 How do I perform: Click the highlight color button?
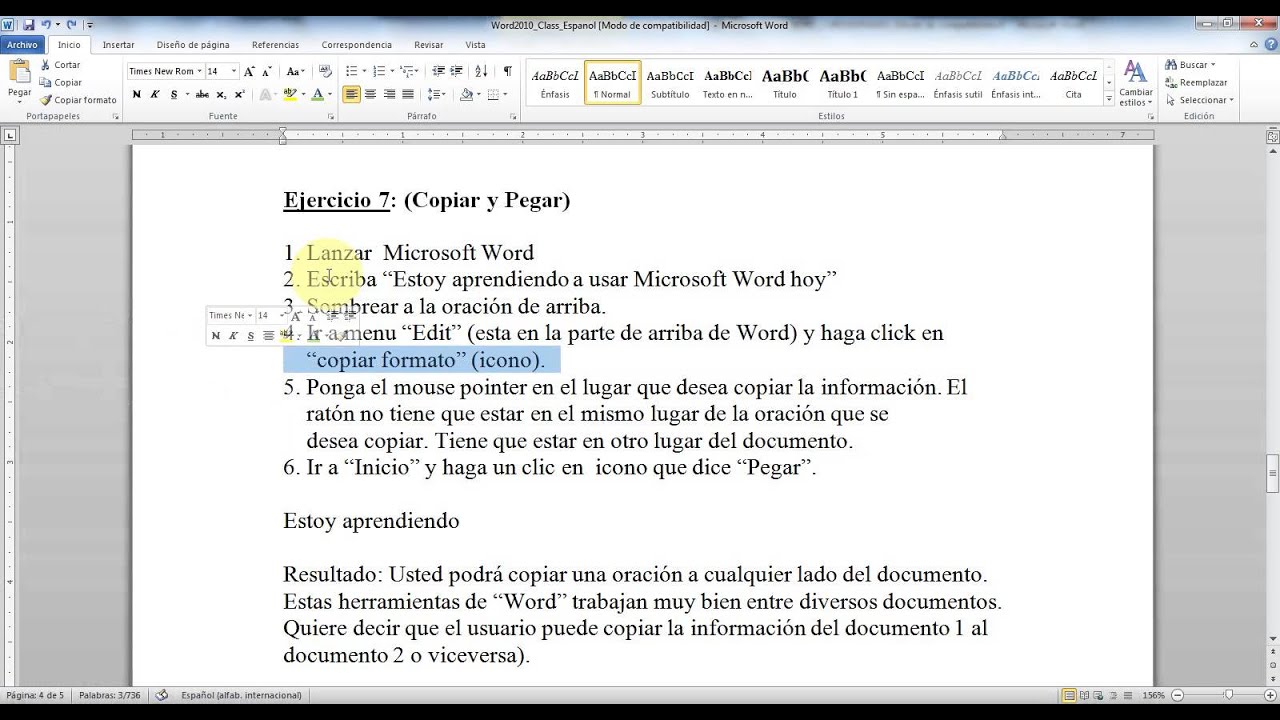click(x=289, y=95)
